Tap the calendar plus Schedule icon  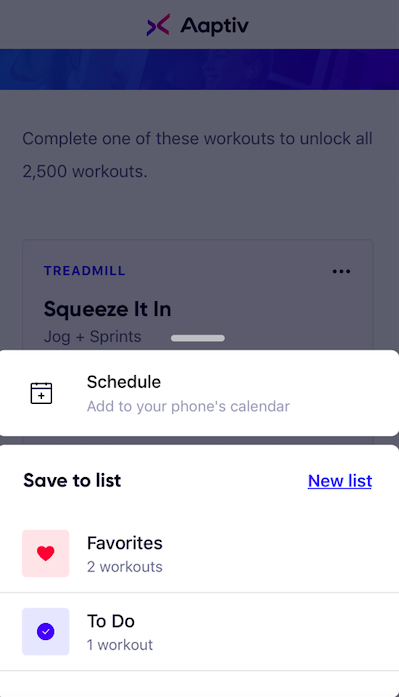click(x=41, y=393)
